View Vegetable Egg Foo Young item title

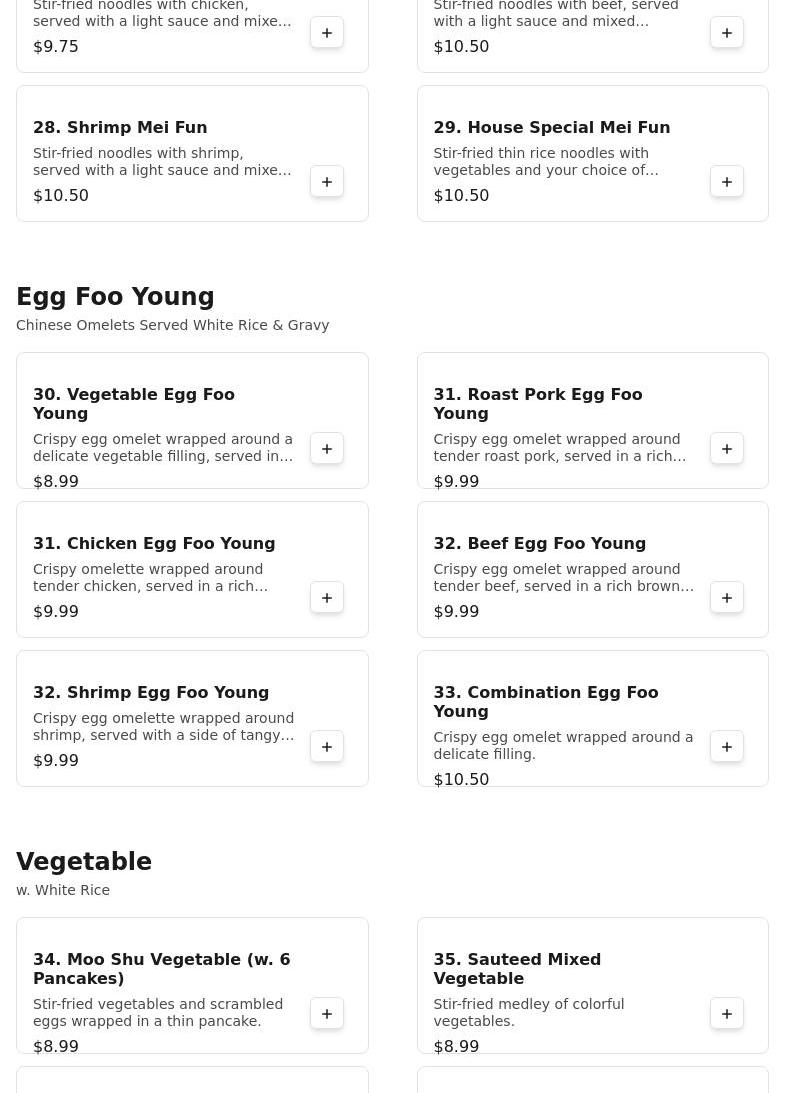(x=134, y=404)
